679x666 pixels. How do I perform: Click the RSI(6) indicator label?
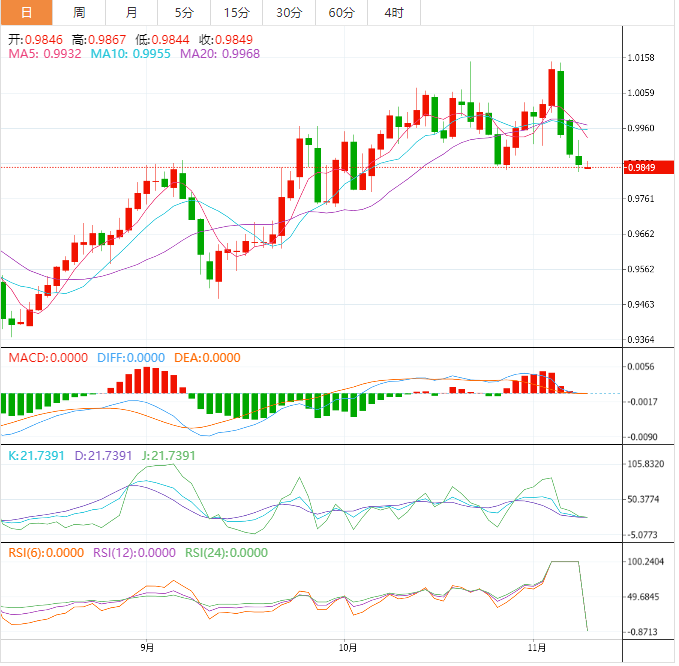pos(46,551)
